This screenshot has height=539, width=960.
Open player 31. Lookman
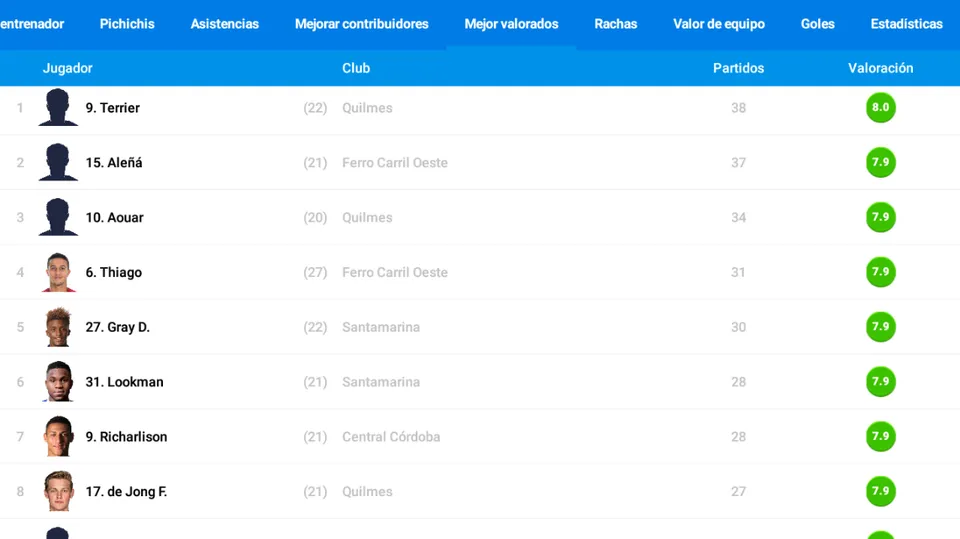pyautogui.click(x=124, y=382)
